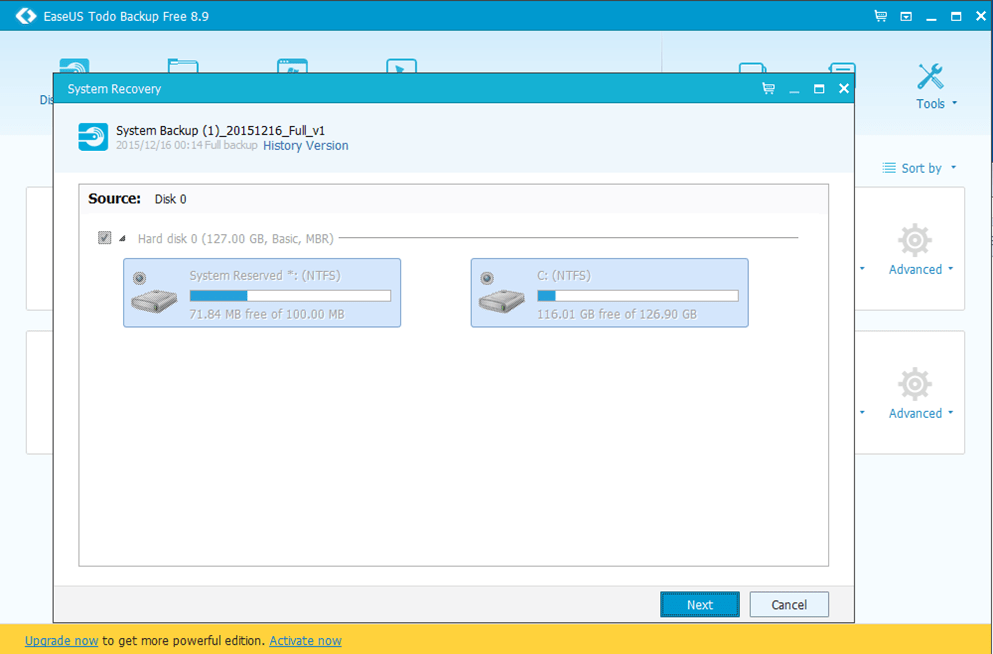Click the backup name System Backup (1)_20151216_Full_v1
The image size is (993, 654).
220,130
